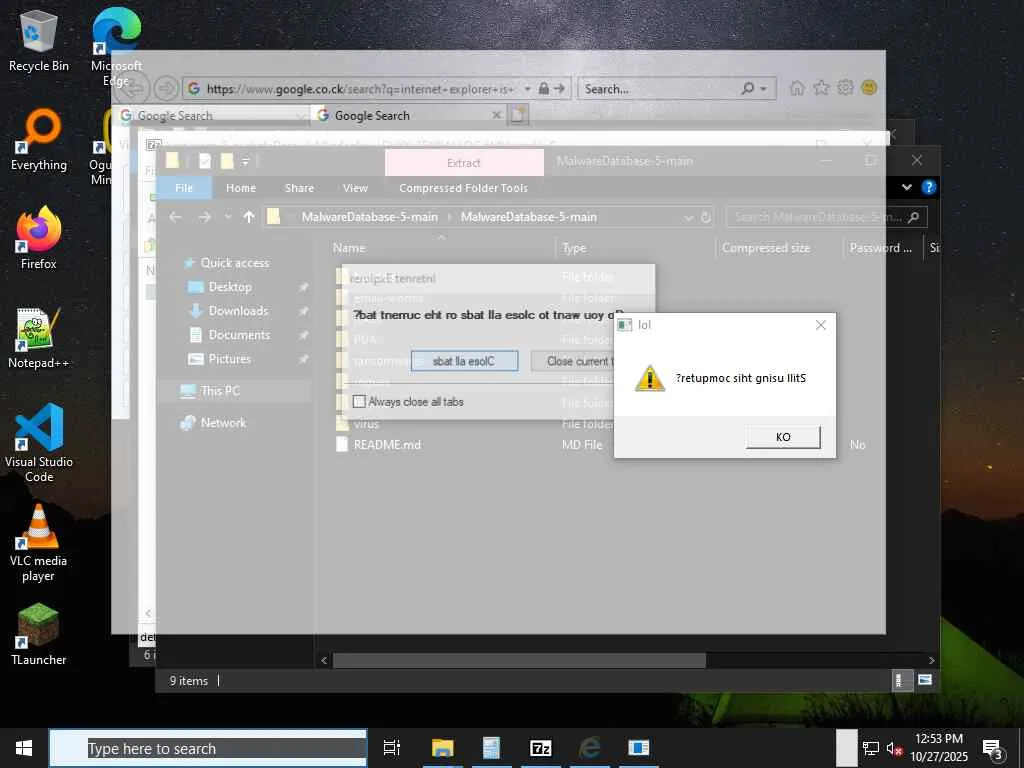Screen dimensions: 1024x768
Task: Open Recycle Bin desktop icon
Action: point(39,40)
